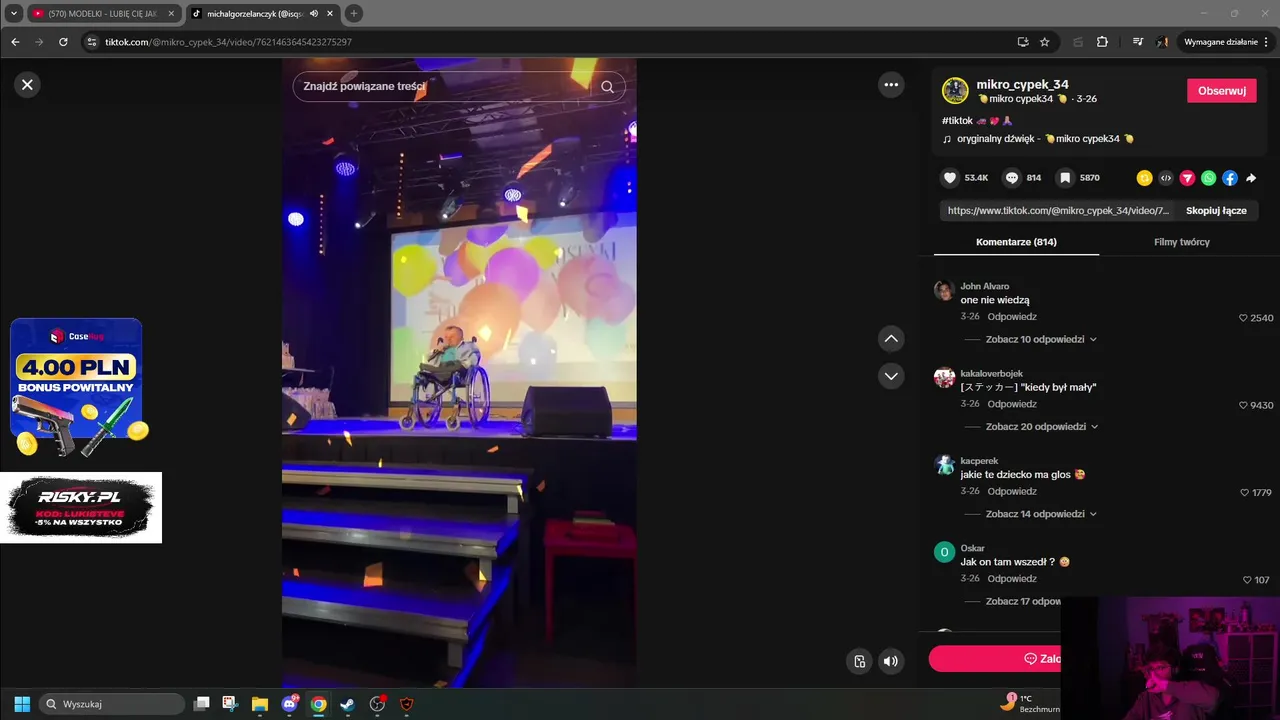Open Chrome profile avatar
The height and width of the screenshot is (720, 1280).
coord(1162,42)
